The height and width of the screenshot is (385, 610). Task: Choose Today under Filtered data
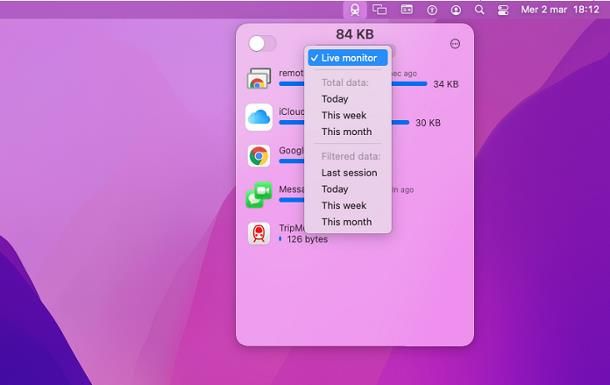pos(335,189)
